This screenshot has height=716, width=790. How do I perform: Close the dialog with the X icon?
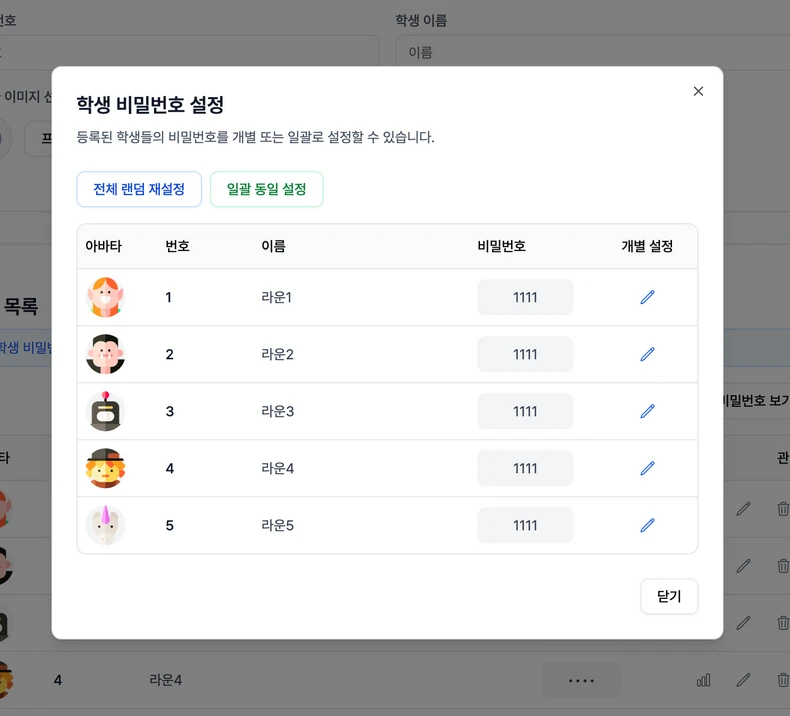click(x=698, y=91)
